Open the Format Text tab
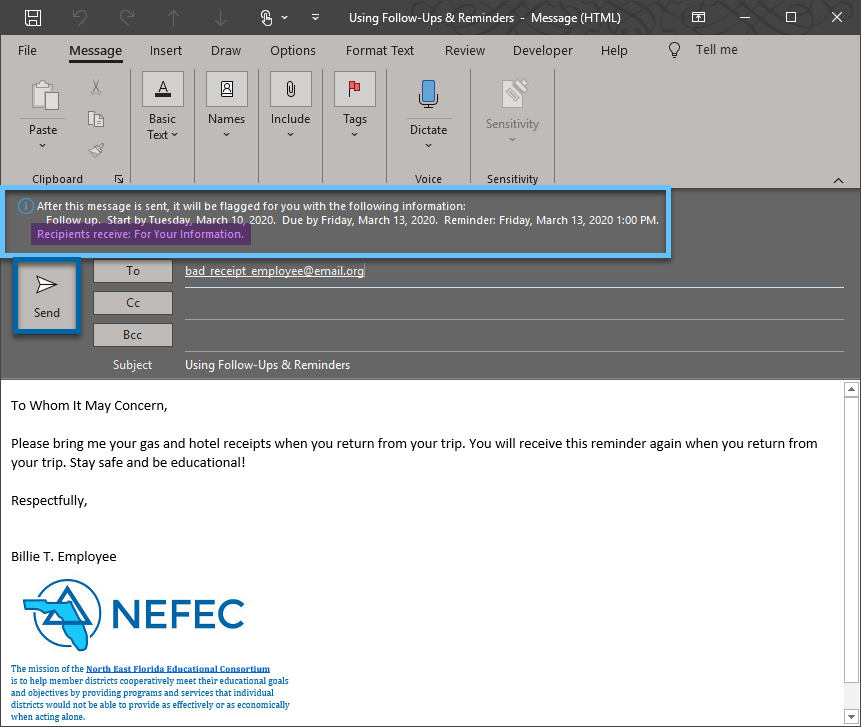The height and width of the screenshot is (727, 861). click(x=379, y=51)
